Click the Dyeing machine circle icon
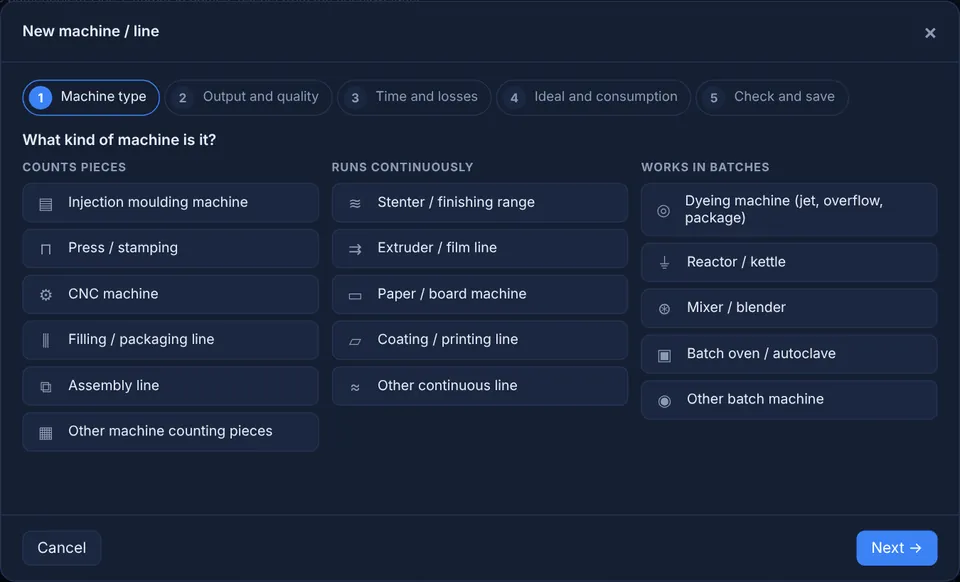Viewport: 960px width, 582px height. (663, 211)
